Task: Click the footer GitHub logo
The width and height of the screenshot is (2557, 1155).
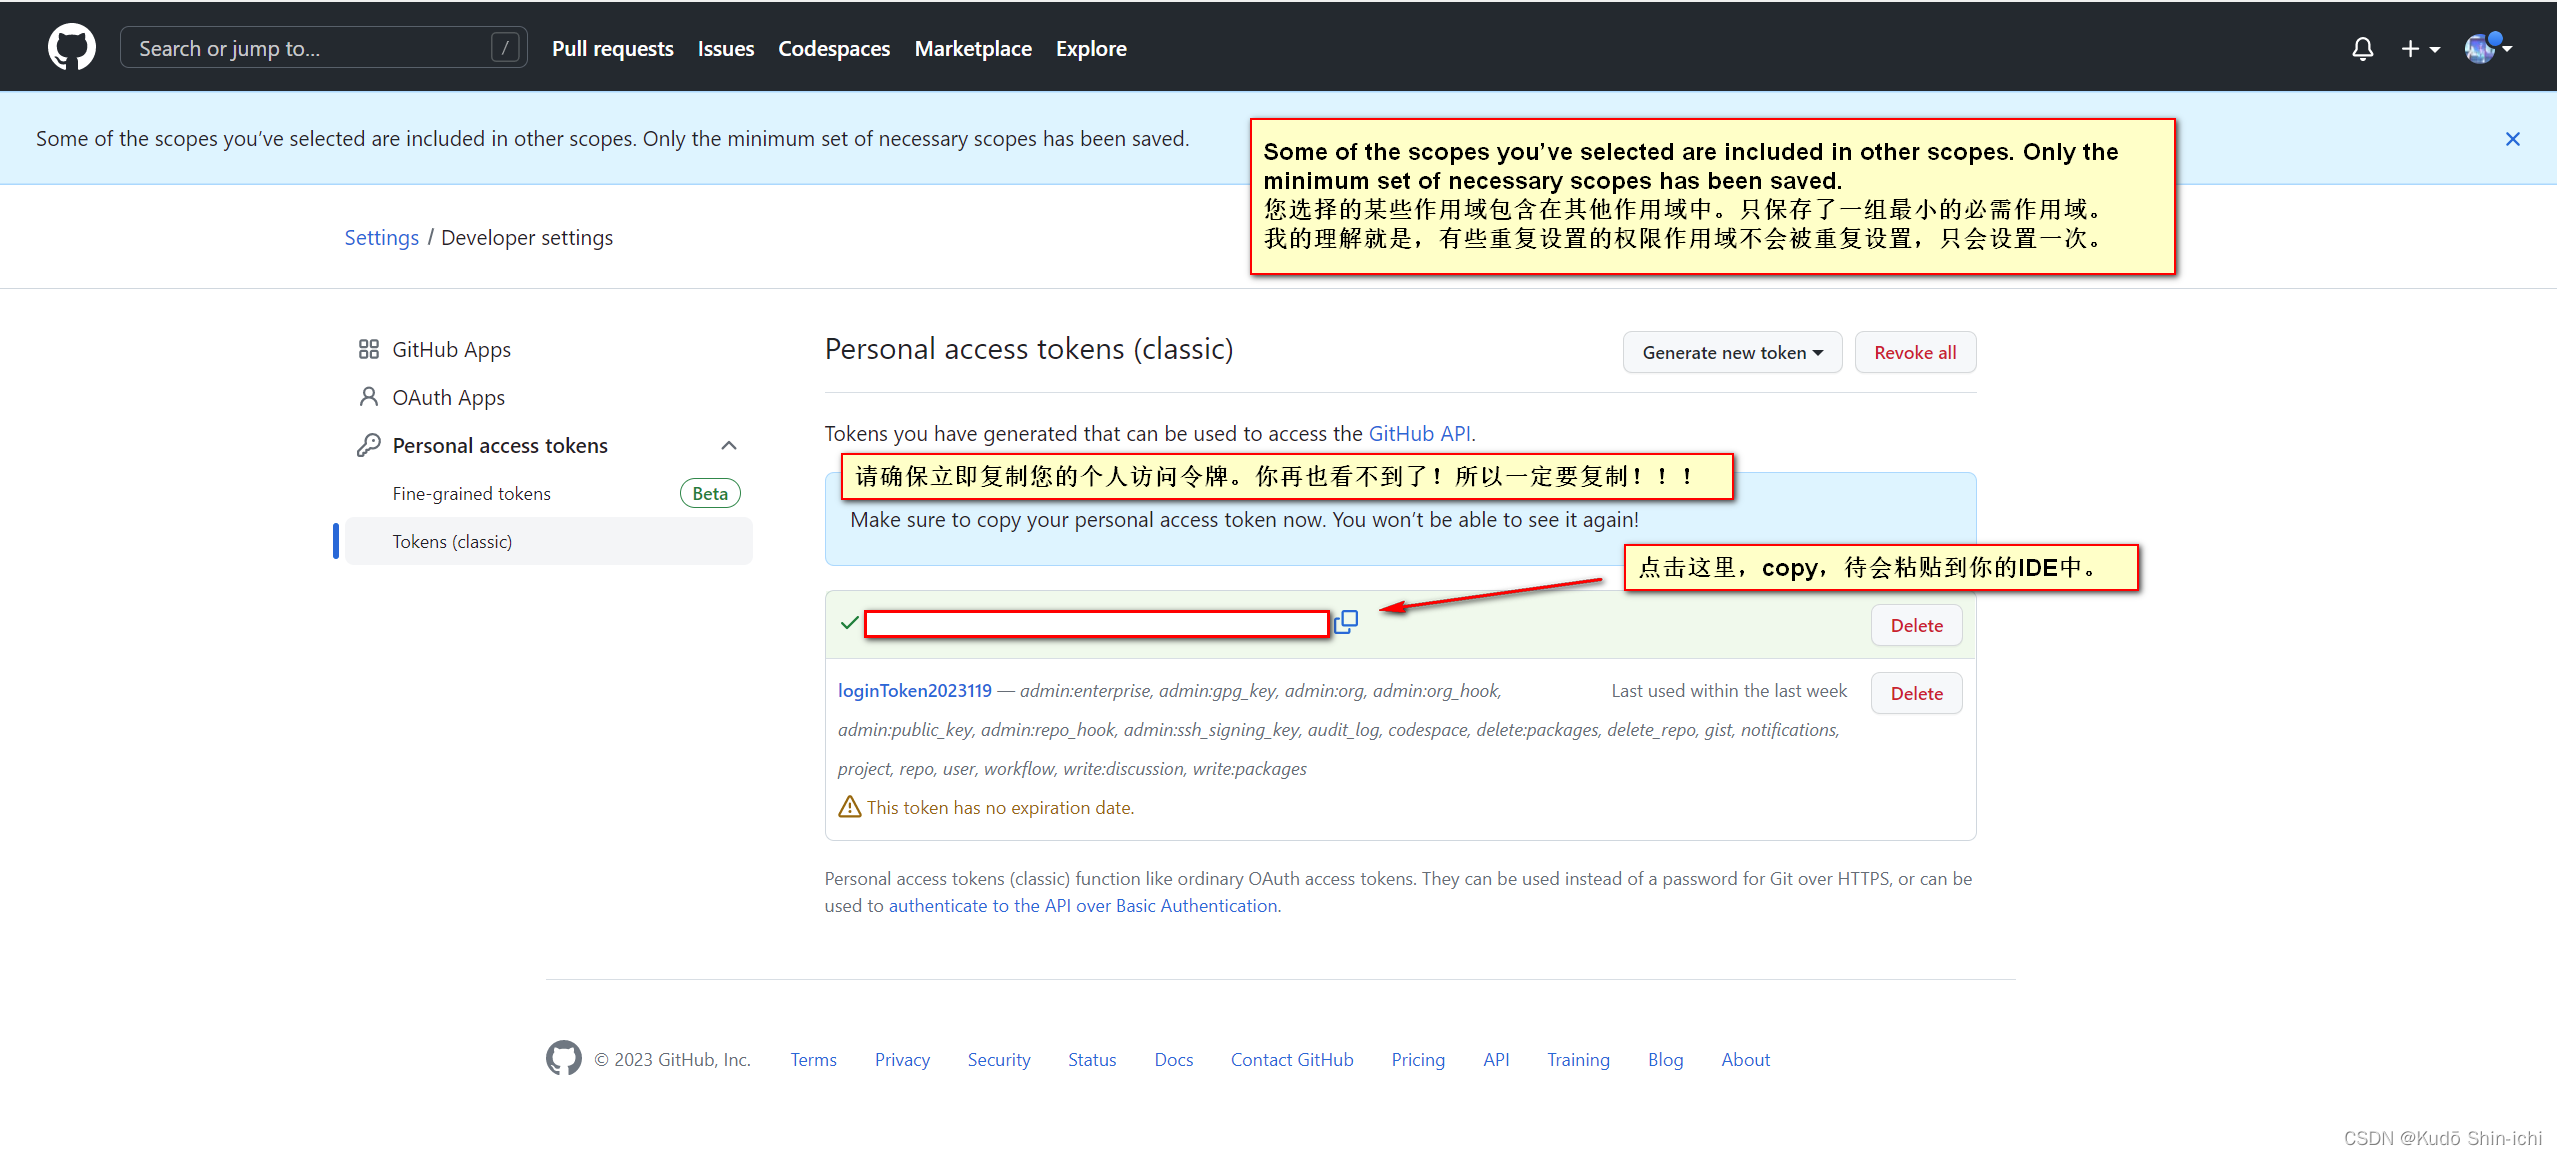Action: tap(563, 1058)
